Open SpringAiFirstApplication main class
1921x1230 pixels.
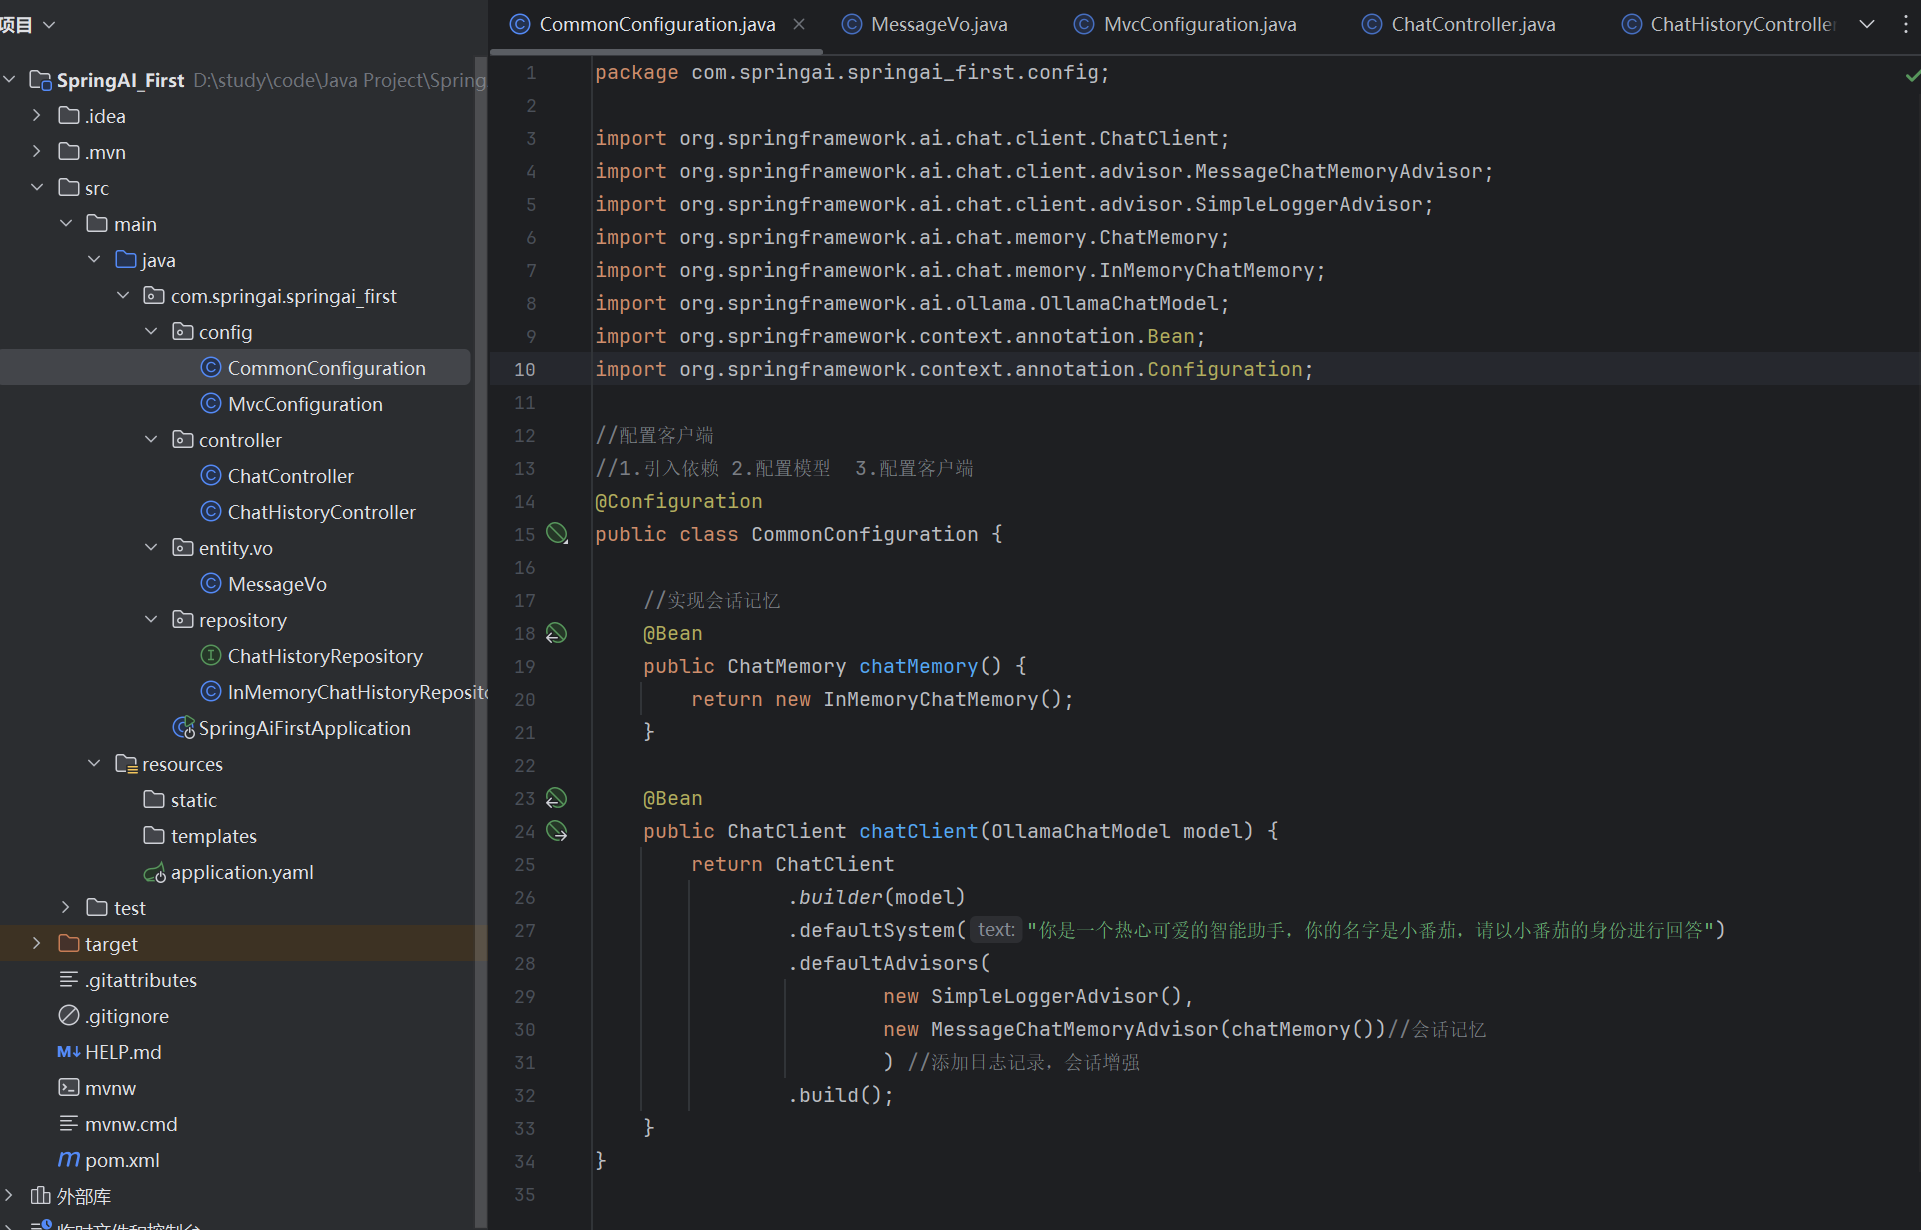click(304, 728)
